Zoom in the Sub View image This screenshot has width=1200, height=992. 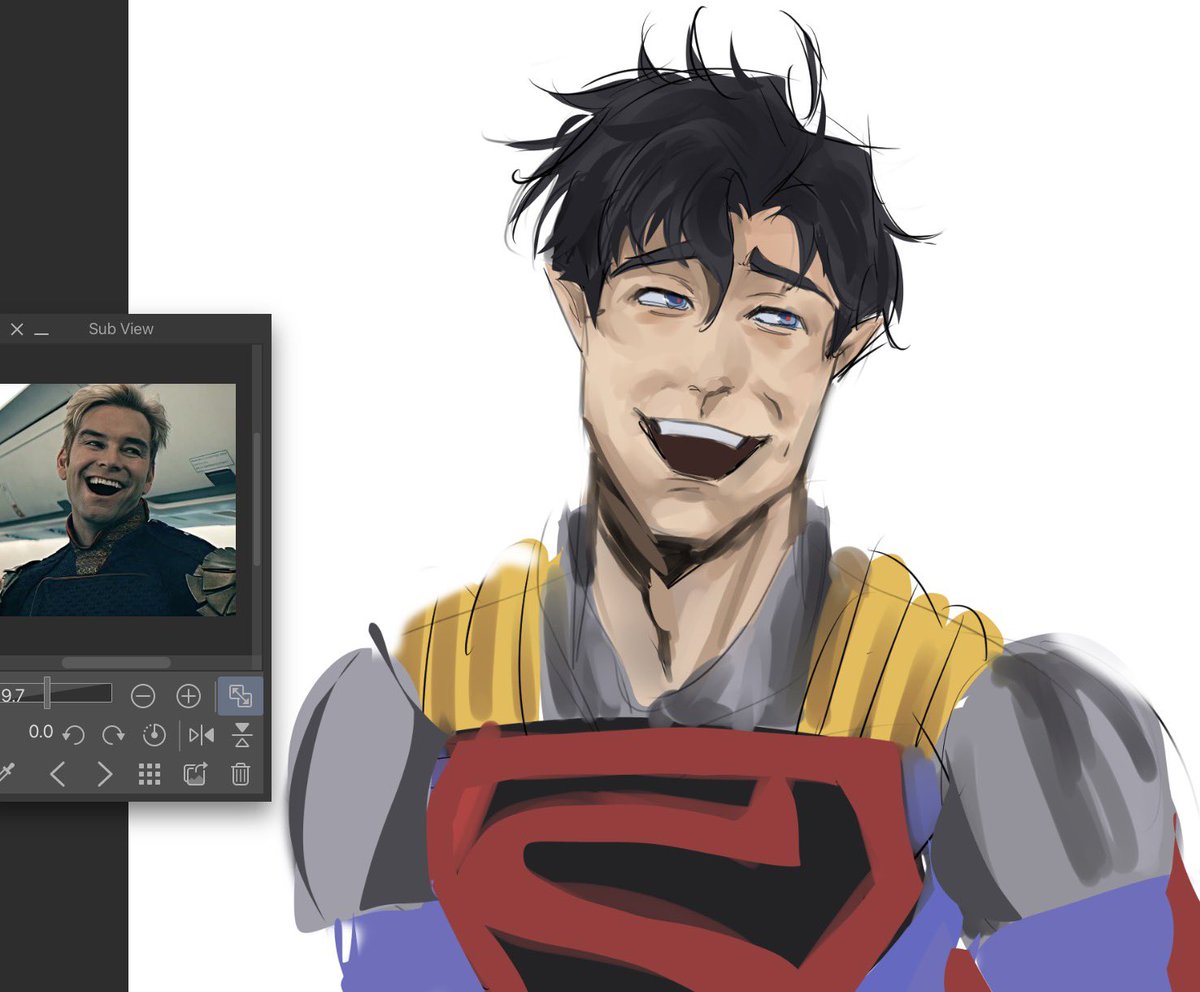[x=189, y=695]
